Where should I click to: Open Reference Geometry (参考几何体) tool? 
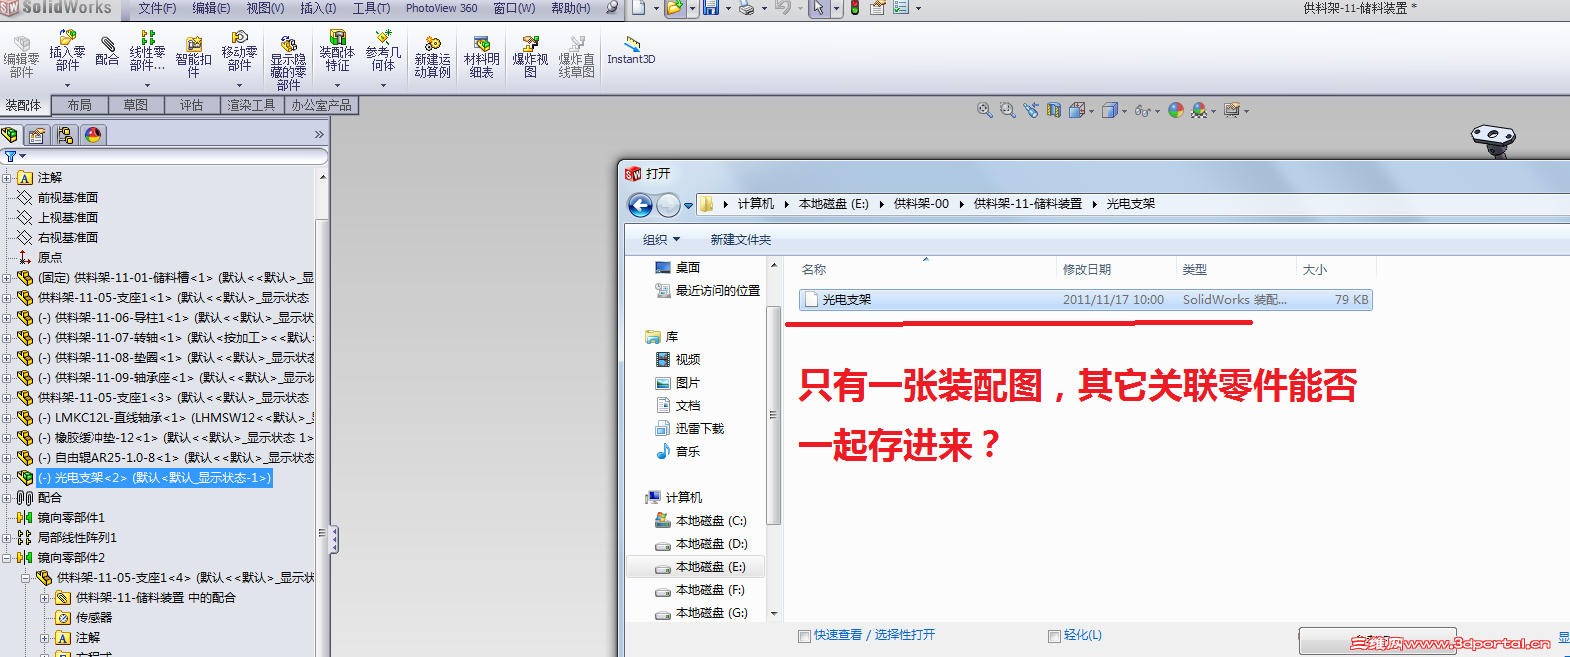tap(383, 52)
